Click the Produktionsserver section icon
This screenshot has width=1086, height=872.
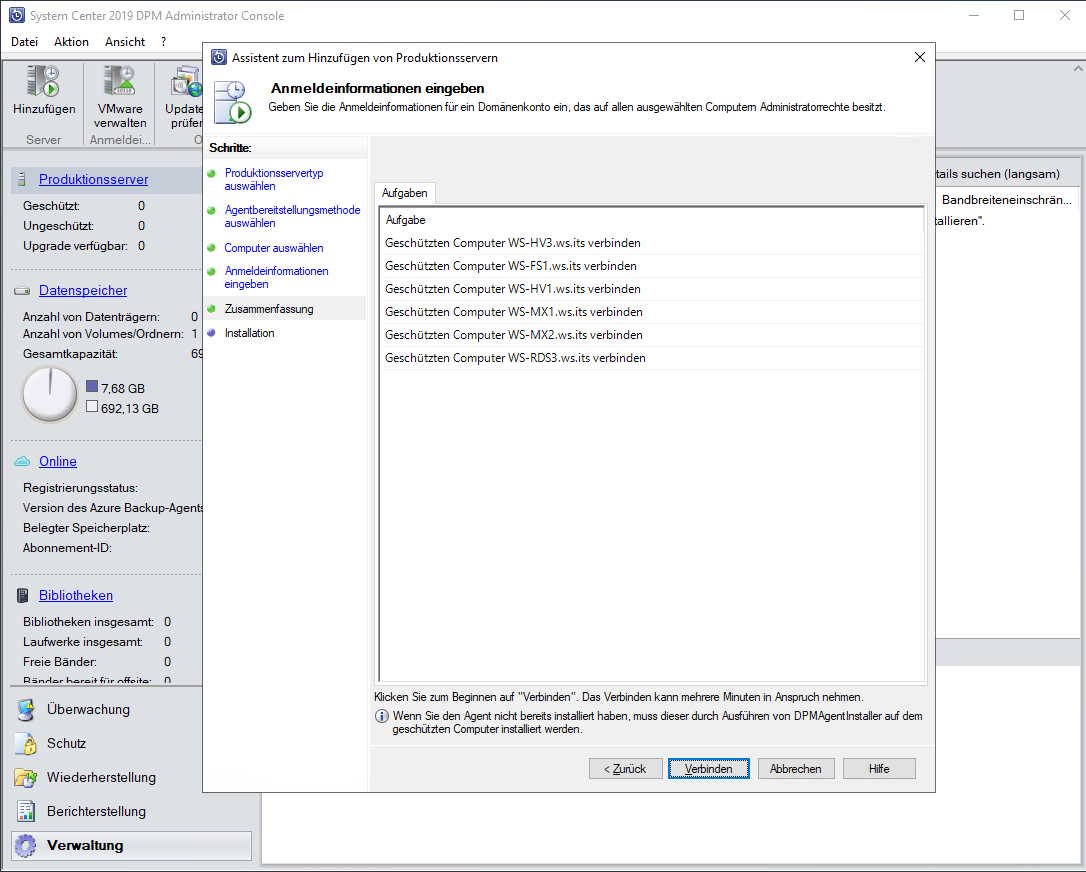(x=21, y=179)
